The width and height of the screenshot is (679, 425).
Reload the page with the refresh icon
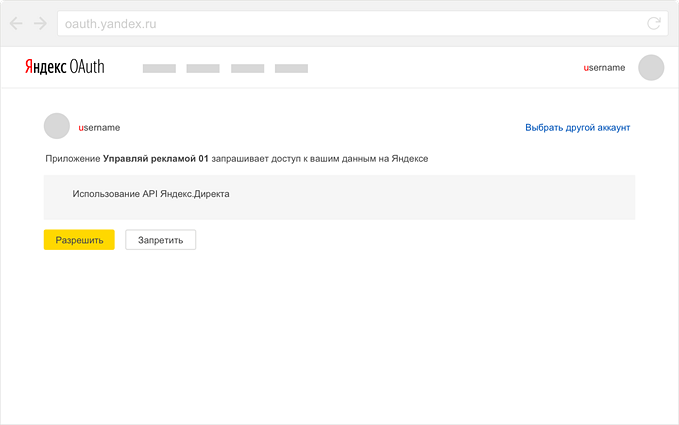click(x=654, y=23)
